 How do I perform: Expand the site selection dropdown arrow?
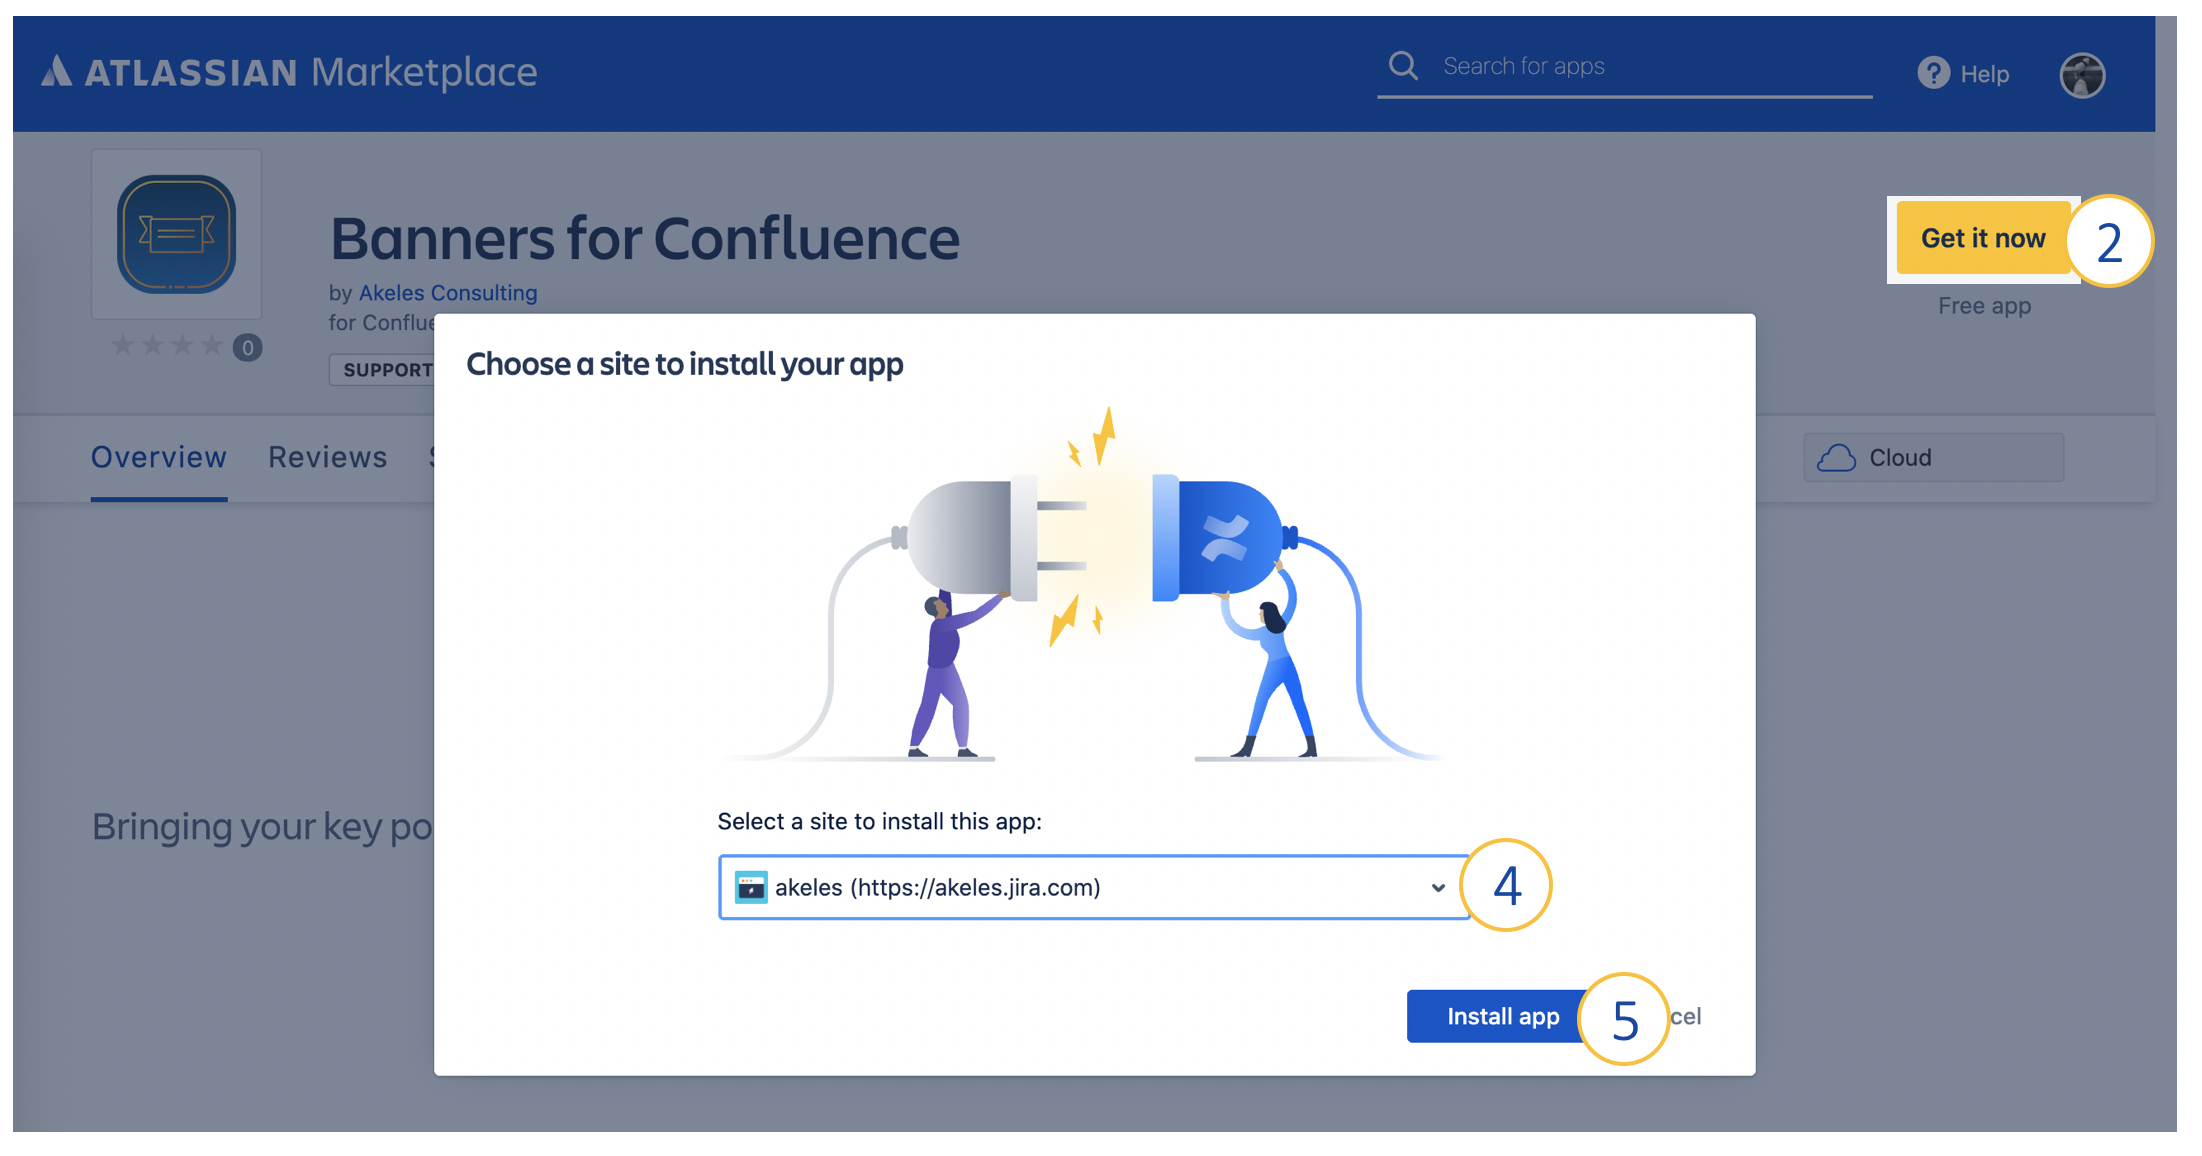coord(1438,887)
